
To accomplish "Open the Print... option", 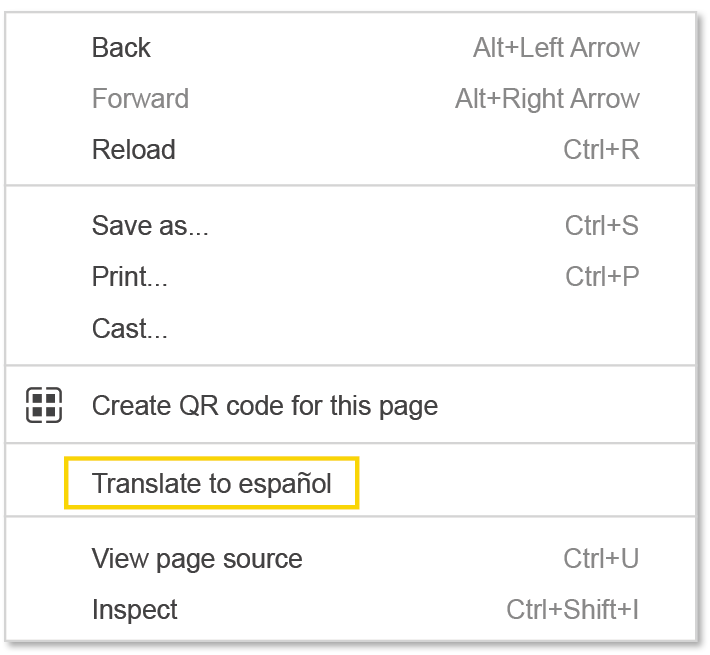I will pos(130,277).
